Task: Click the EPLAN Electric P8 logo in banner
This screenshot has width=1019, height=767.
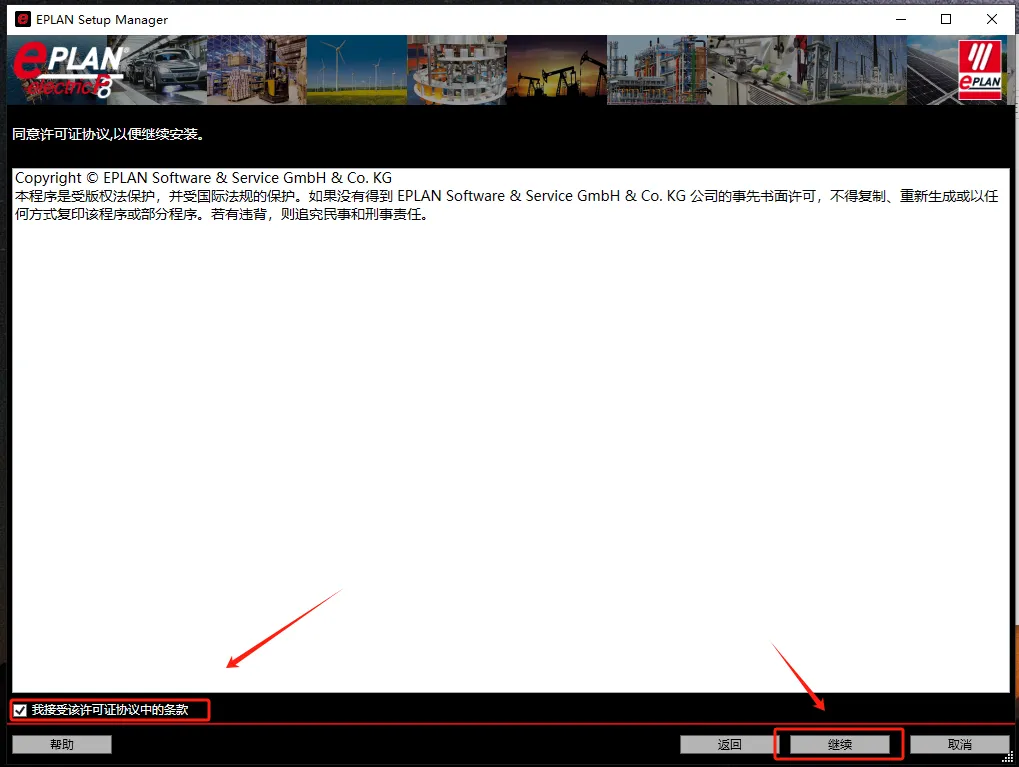Action: tap(68, 70)
